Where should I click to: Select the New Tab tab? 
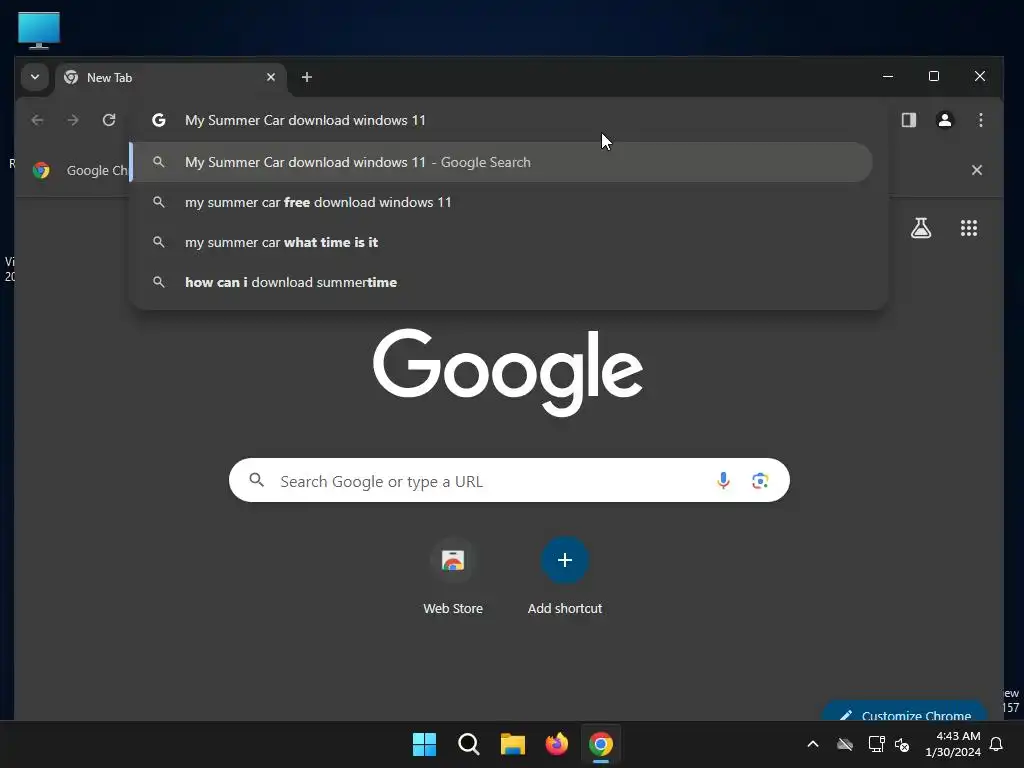(171, 78)
